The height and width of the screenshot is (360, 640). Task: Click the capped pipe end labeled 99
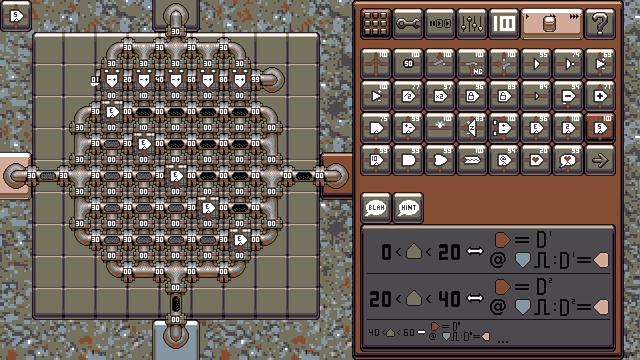pyautogui.click(x=273, y=79)
